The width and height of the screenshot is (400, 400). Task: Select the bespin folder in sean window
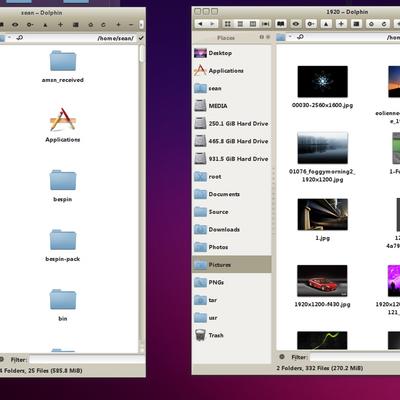pos(63,180)
